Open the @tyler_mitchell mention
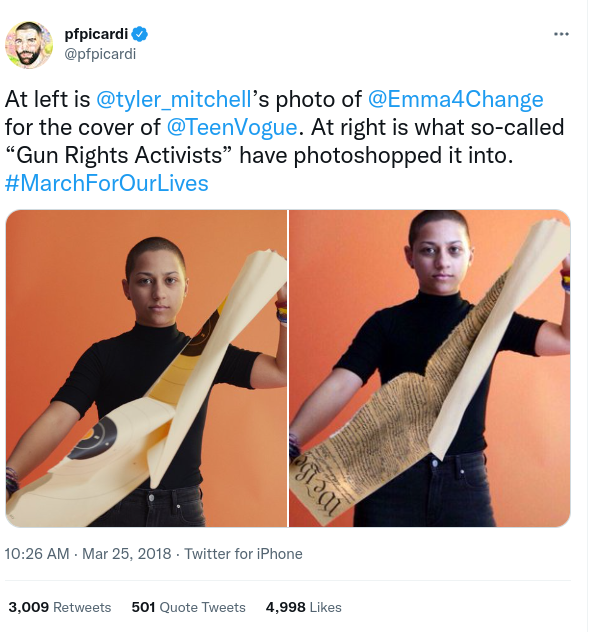Viewport: 604px width, 632px height. point(174,99)
